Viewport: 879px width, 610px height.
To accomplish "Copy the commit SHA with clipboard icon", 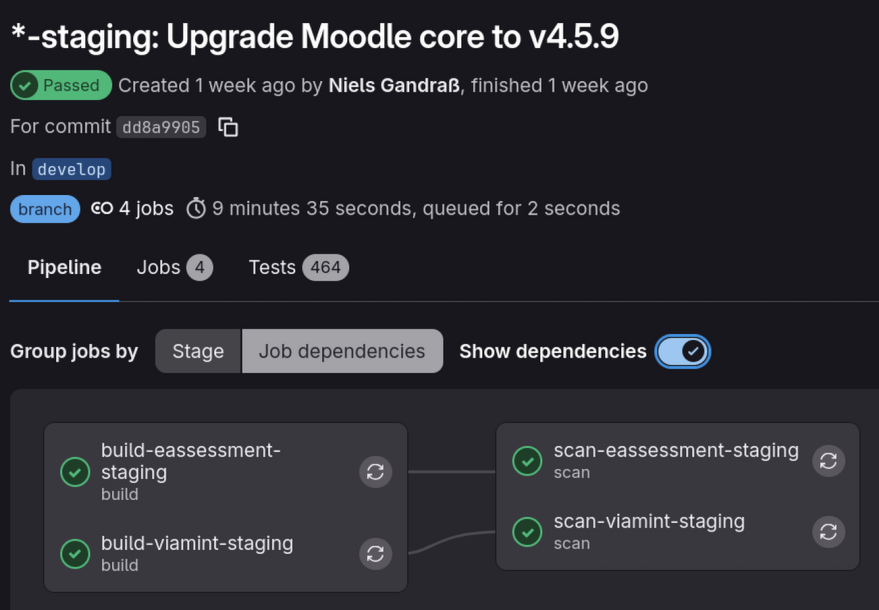I will [x=228, y=127].
